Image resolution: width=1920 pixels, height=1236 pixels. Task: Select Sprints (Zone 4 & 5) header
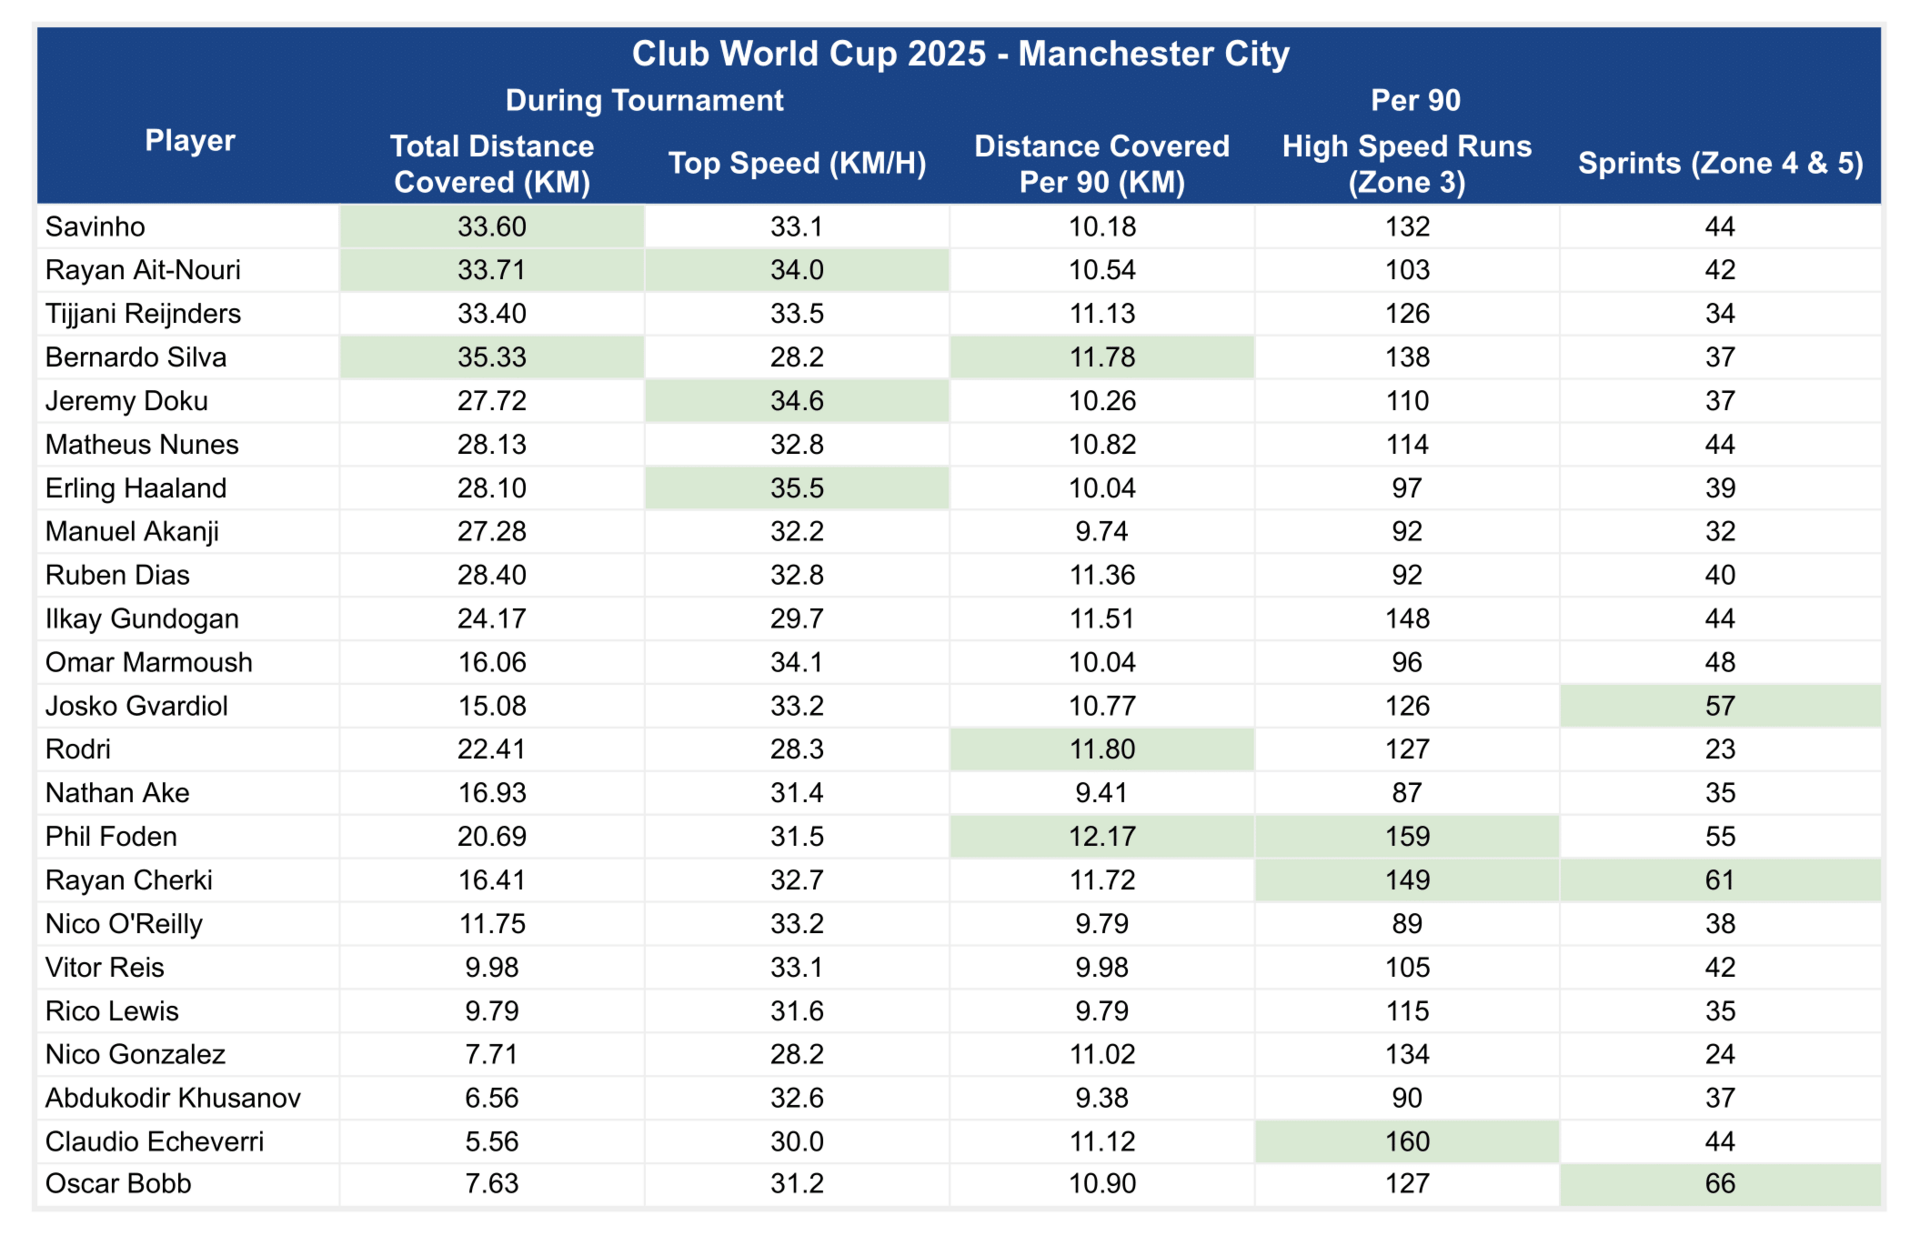click(x=1720, y=163)
